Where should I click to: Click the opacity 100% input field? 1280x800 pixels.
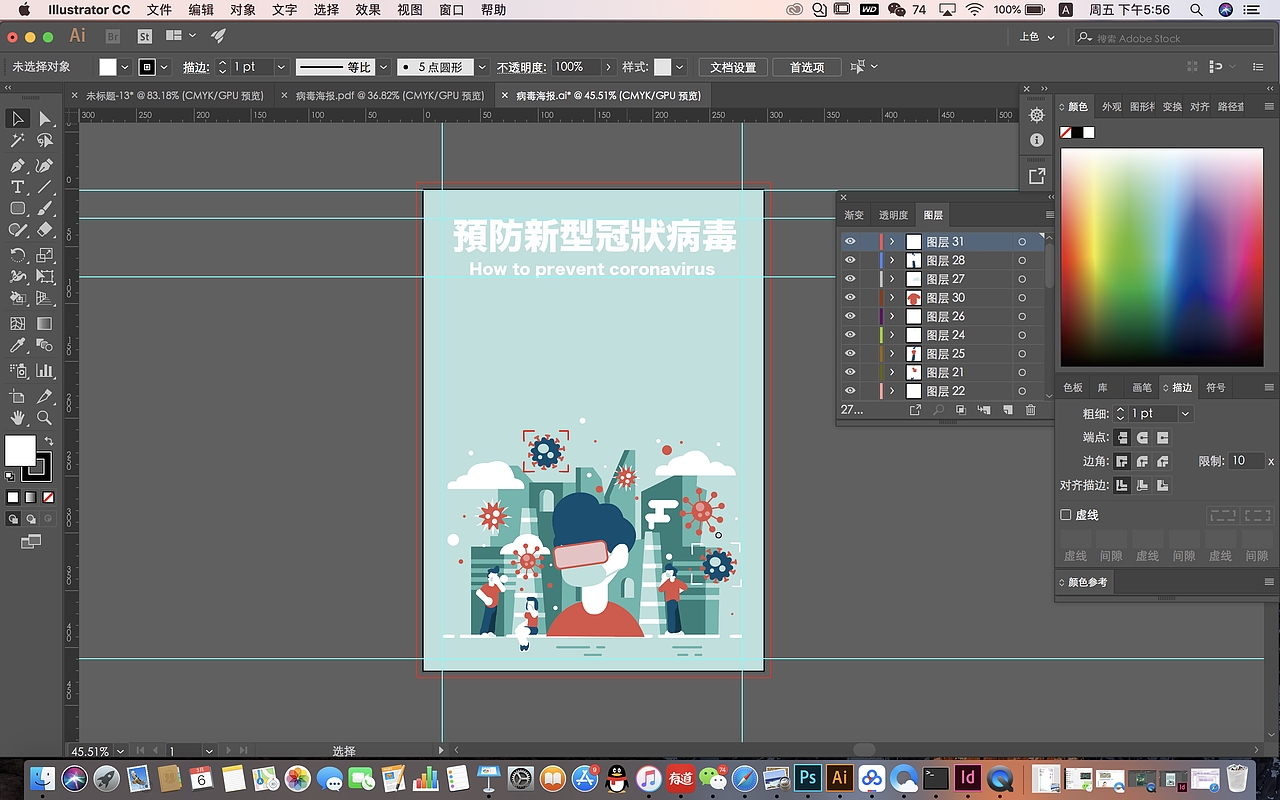click(575, 67)
